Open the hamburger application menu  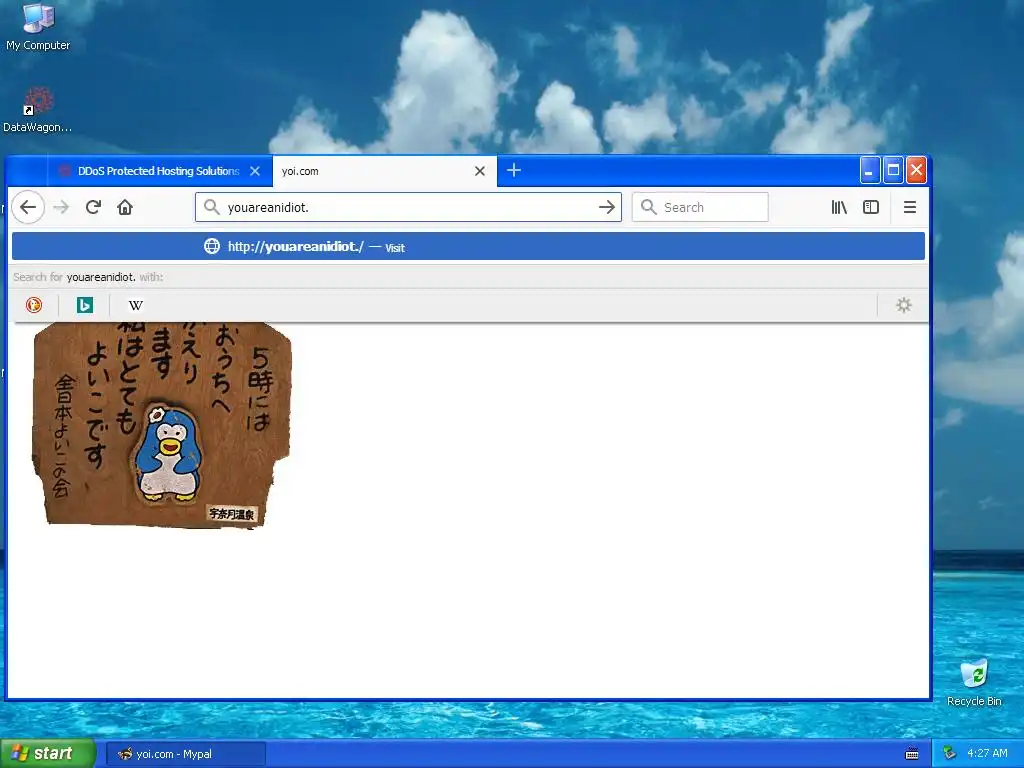[x=910, y=208]
